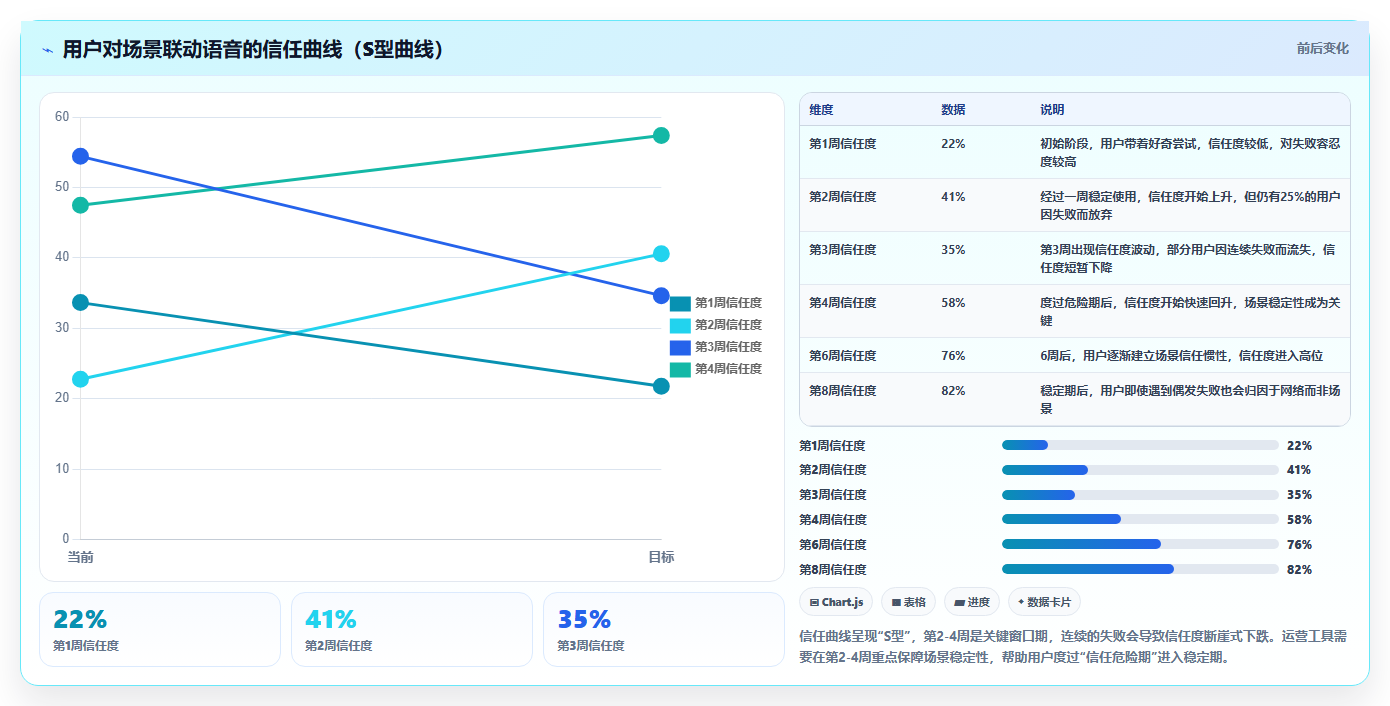This screenshot has height=706, width=1390.
Task: Click the 目标 x-axis label
Action: 661,557
